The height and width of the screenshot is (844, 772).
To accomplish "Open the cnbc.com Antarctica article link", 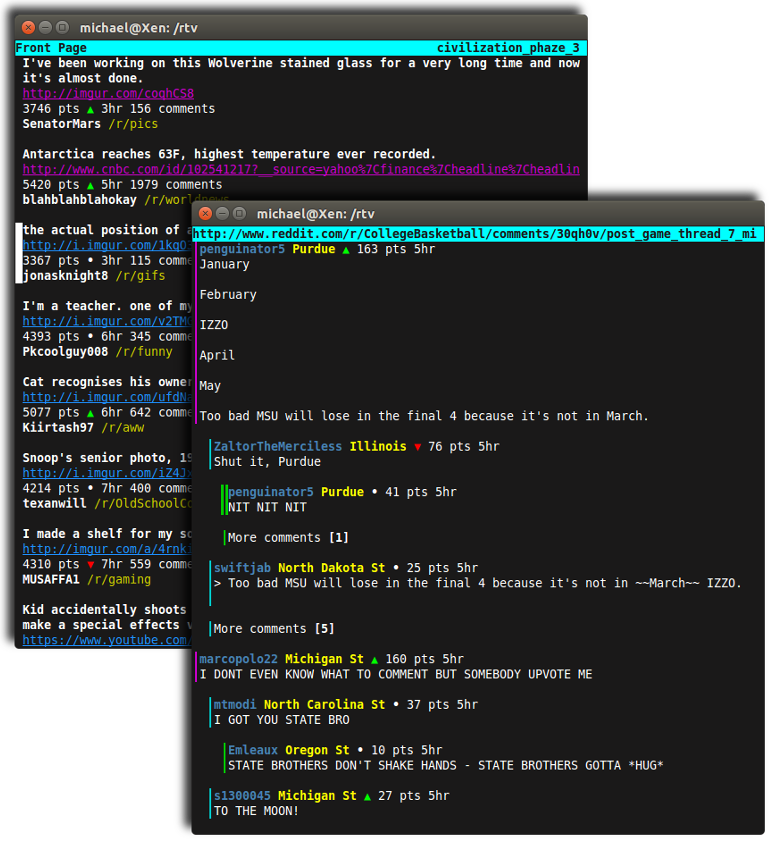I will pos(301,170).
